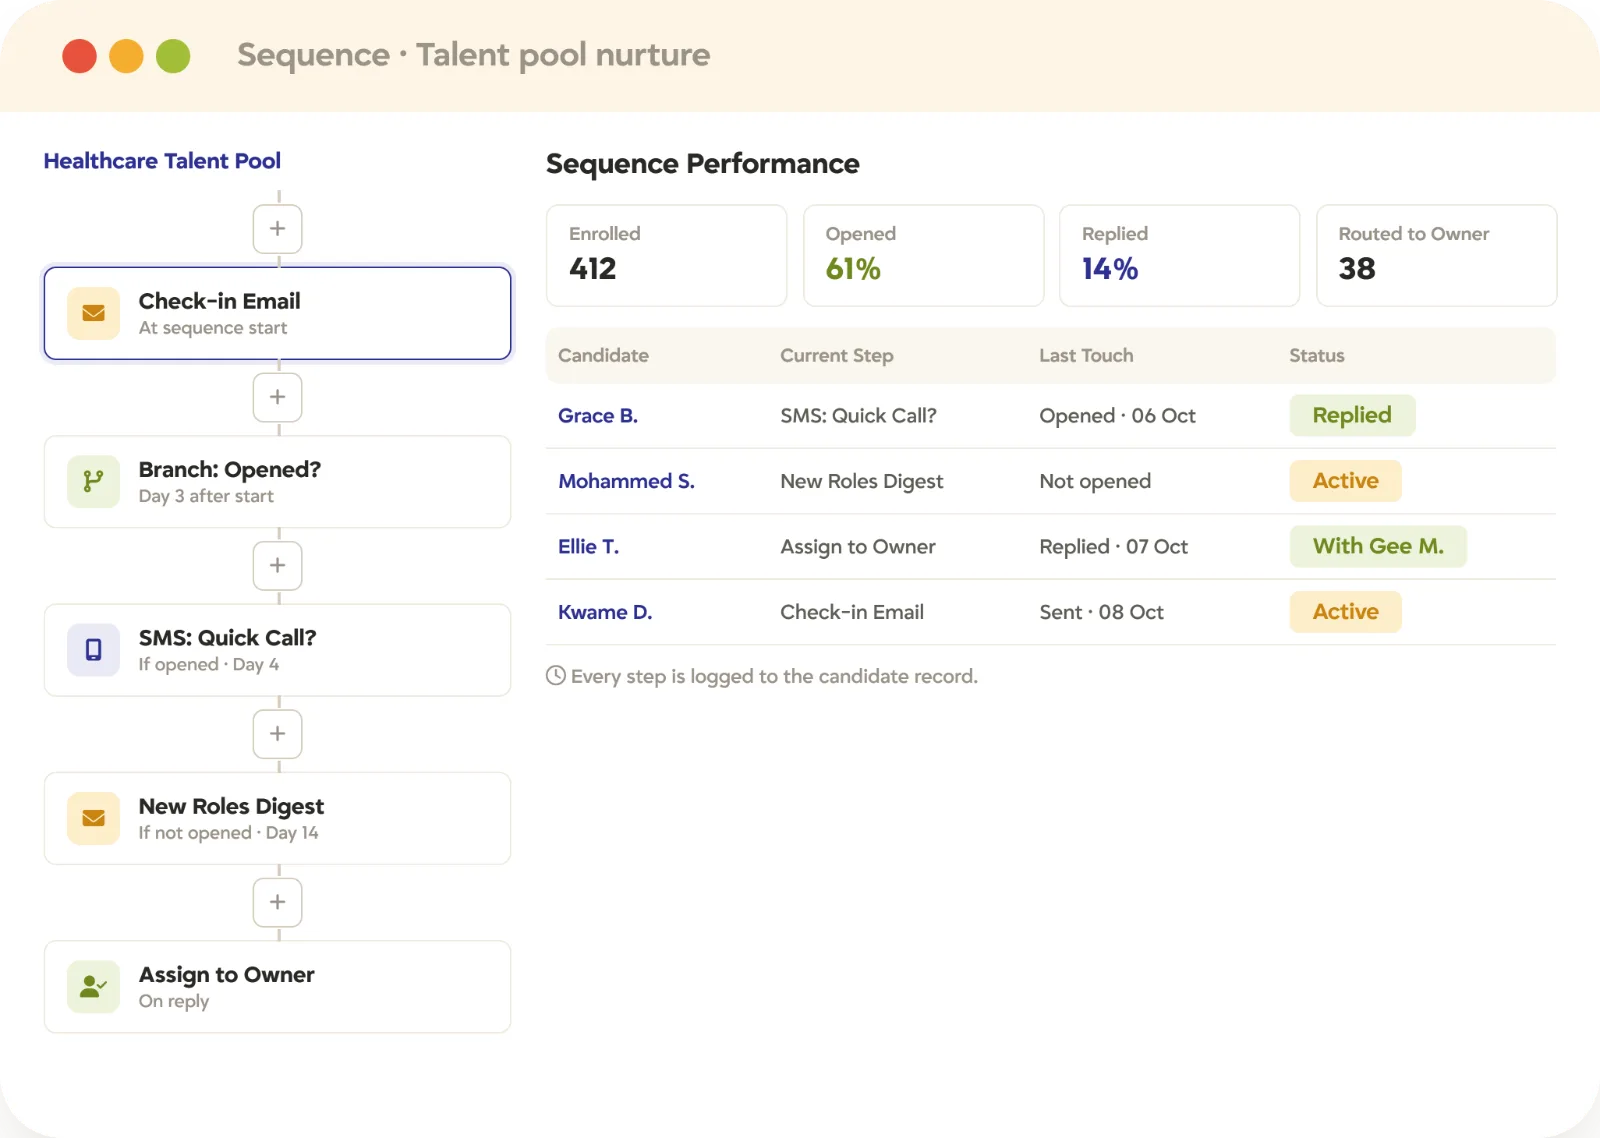Click the 'Replied · 07 Oct' last touch cell
This screenshot has height=1138, width=1600.
pyautogui.click(x=1113, y=547)
